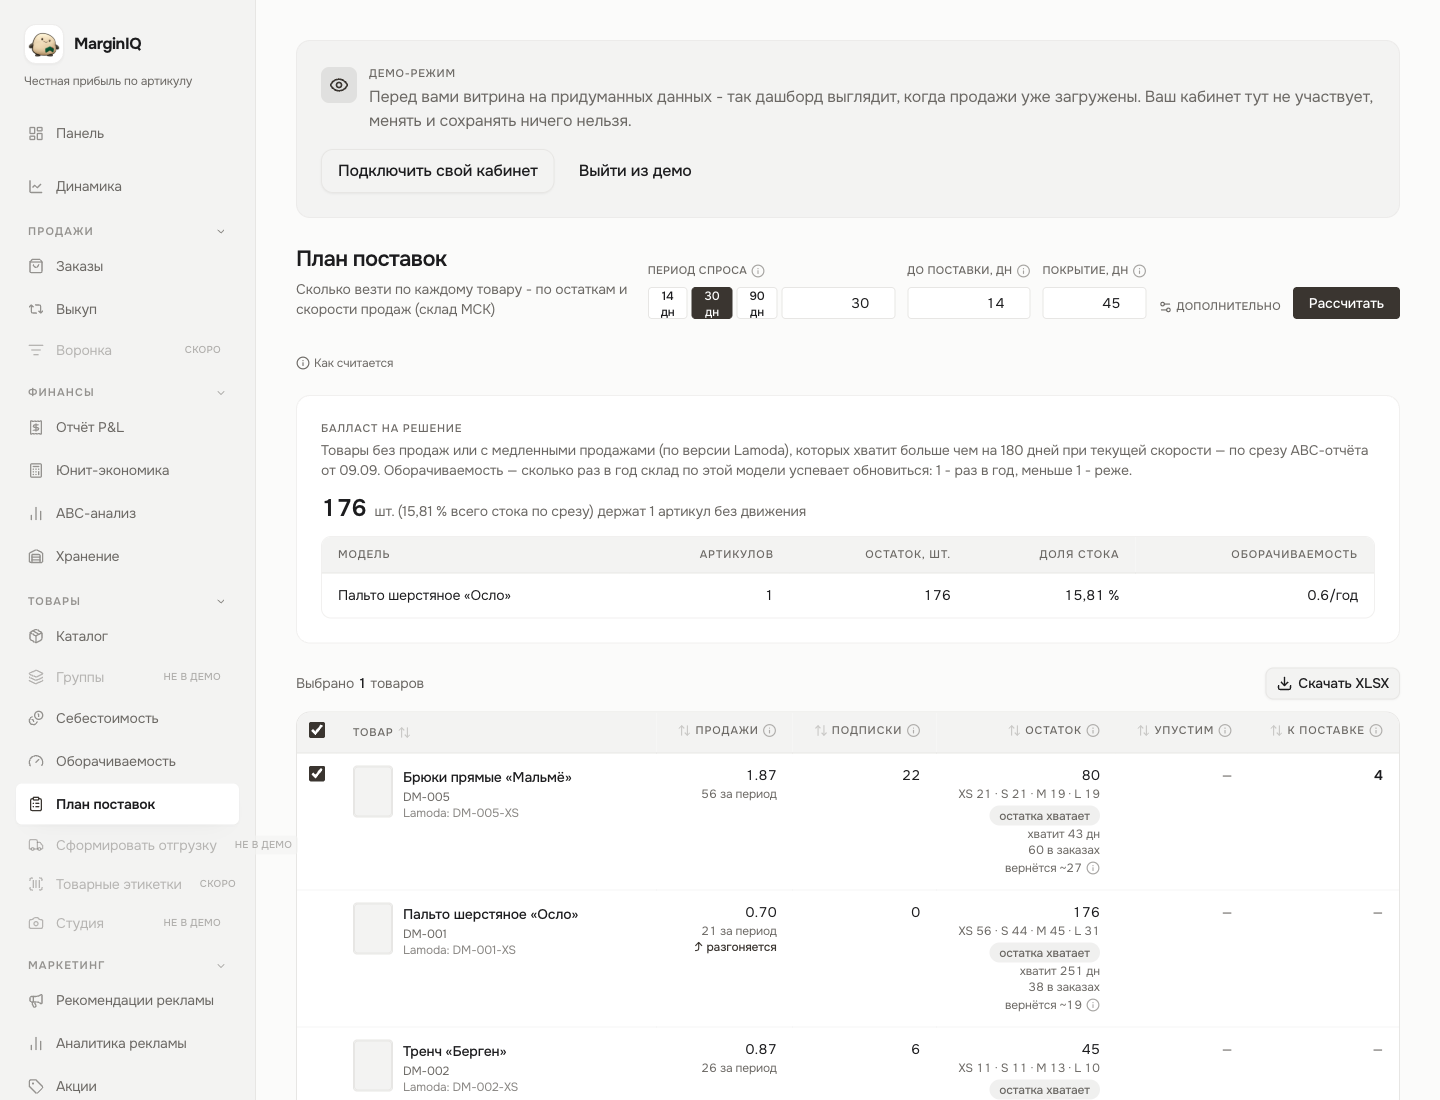This screenshot has width=1440, height=1100.
Task: Open Рекомендации рекламы menu item
Action: 127,1001
